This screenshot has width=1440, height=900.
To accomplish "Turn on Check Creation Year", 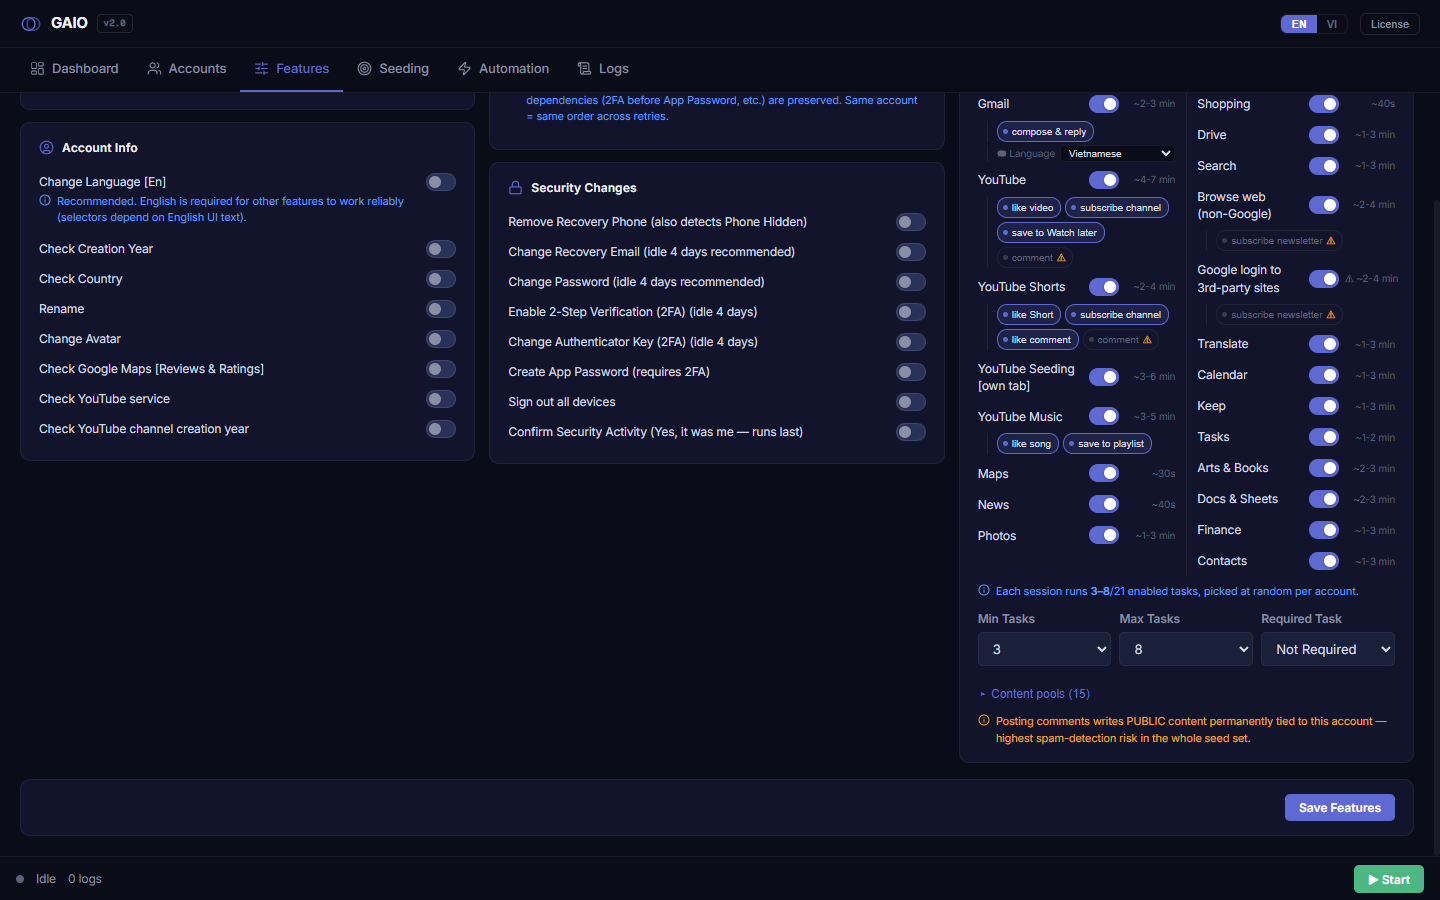I will pyautogui.click(x=441, y=249).
